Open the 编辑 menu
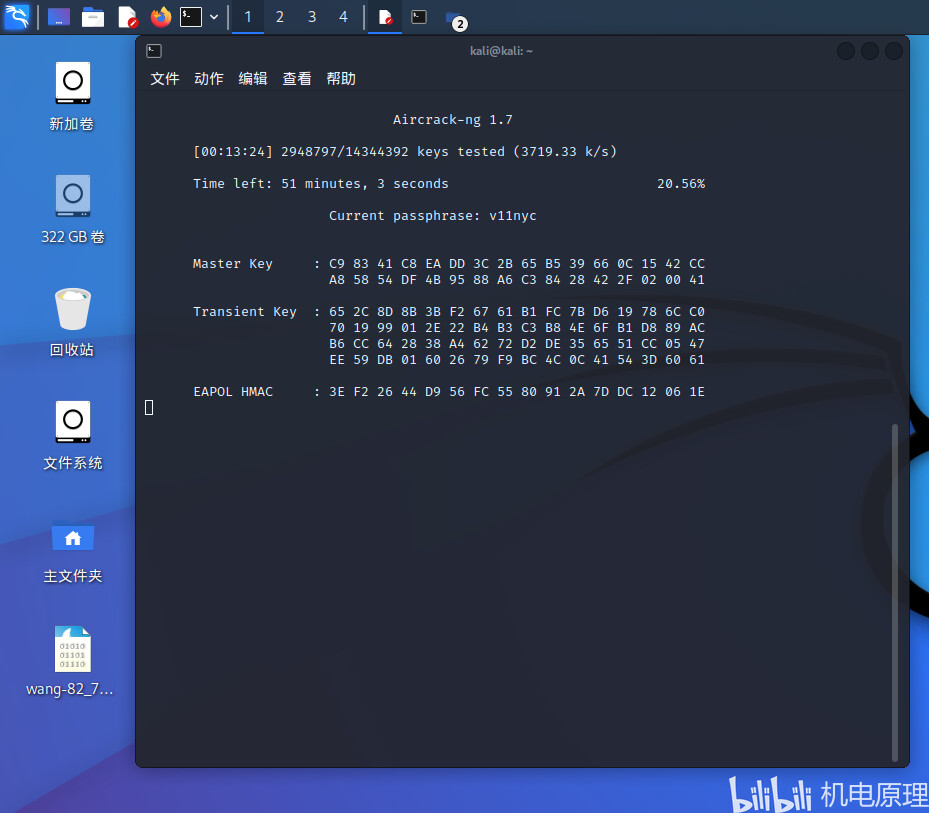The image size is (929, 813). click(253, 79)
